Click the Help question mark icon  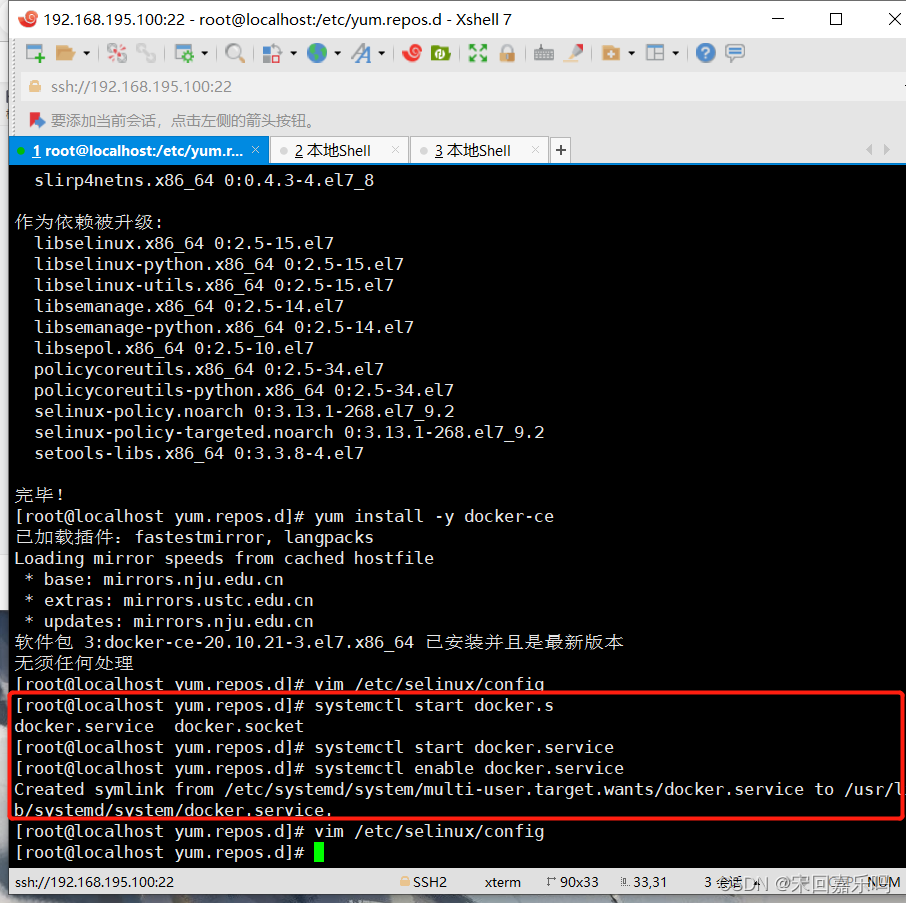704,52
